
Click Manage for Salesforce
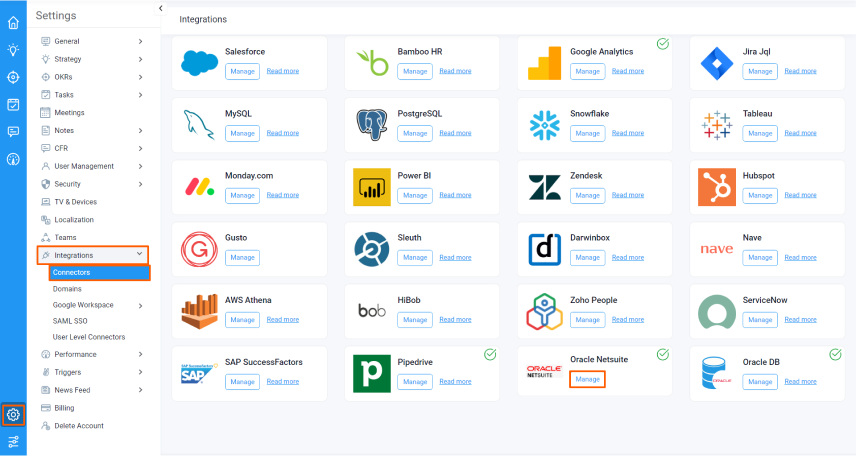coord(242,71)
